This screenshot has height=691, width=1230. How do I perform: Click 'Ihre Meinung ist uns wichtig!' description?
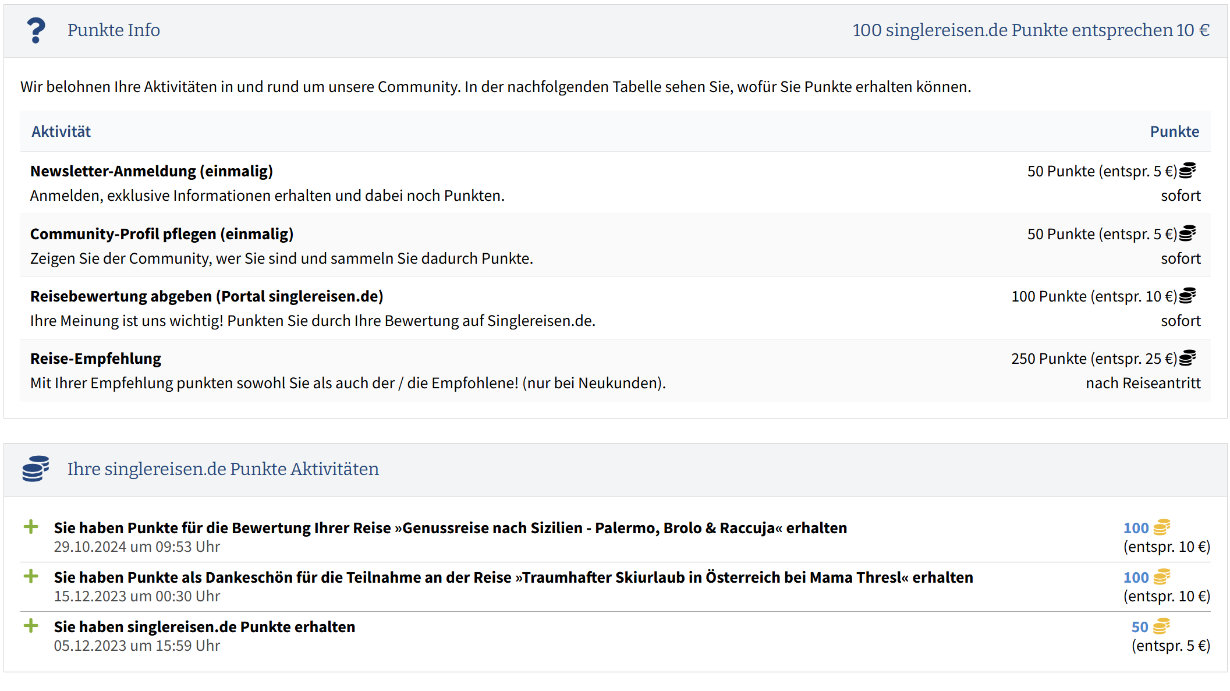(313, 321)
